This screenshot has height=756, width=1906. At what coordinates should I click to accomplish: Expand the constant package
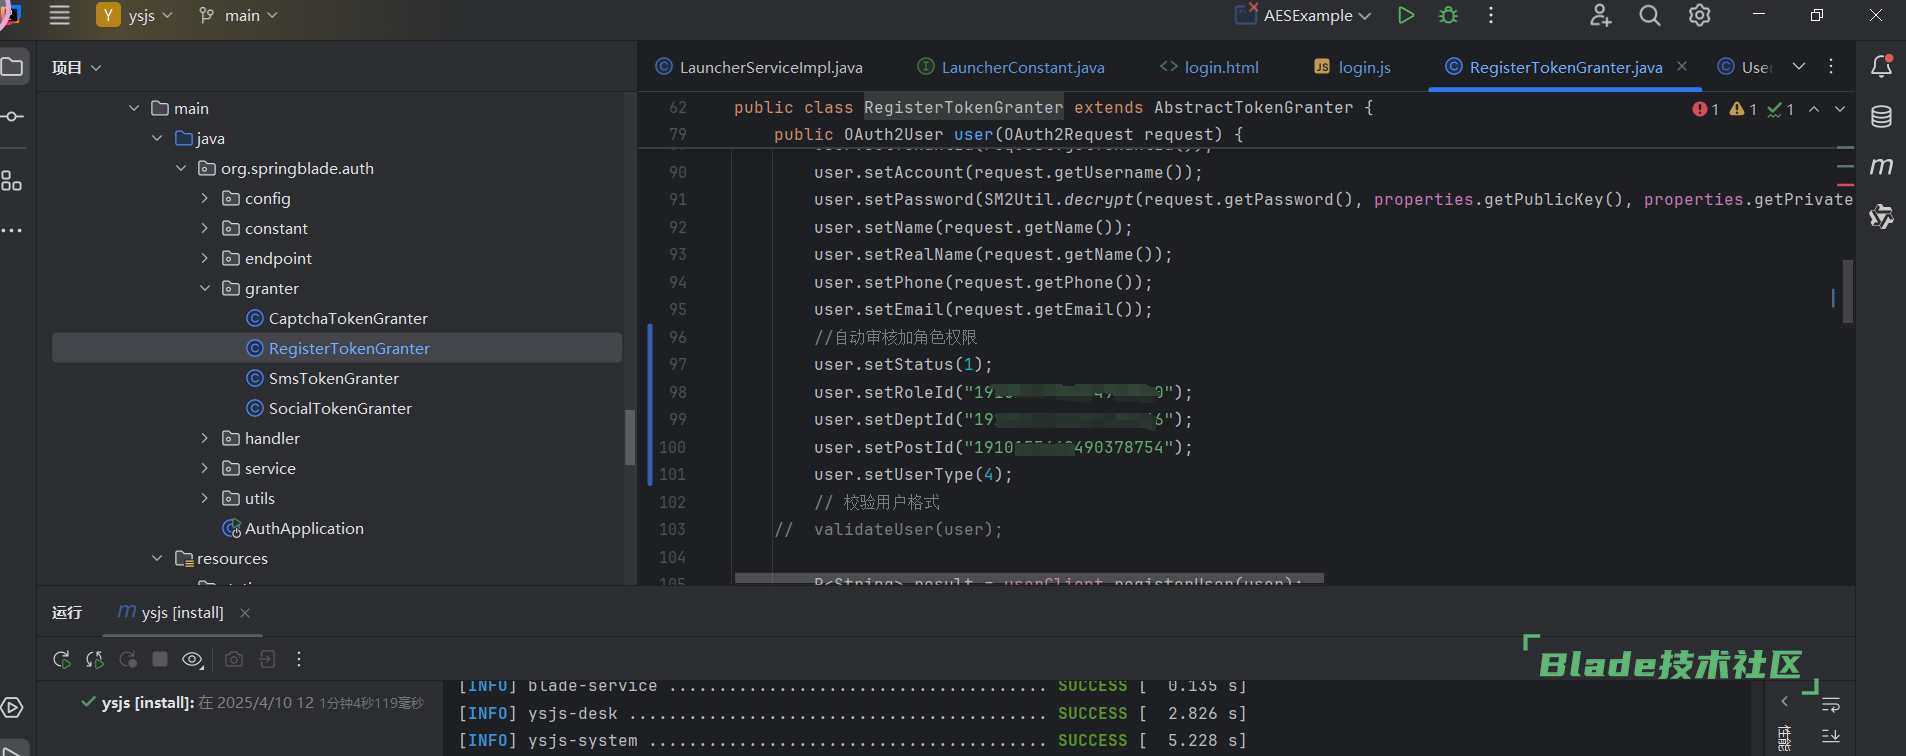coord(205,228)
